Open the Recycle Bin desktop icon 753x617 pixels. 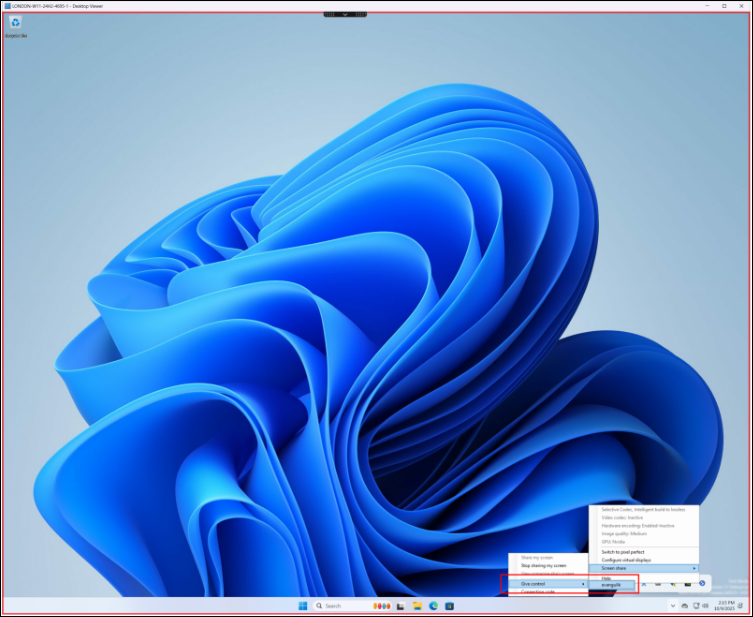(16, 24)
